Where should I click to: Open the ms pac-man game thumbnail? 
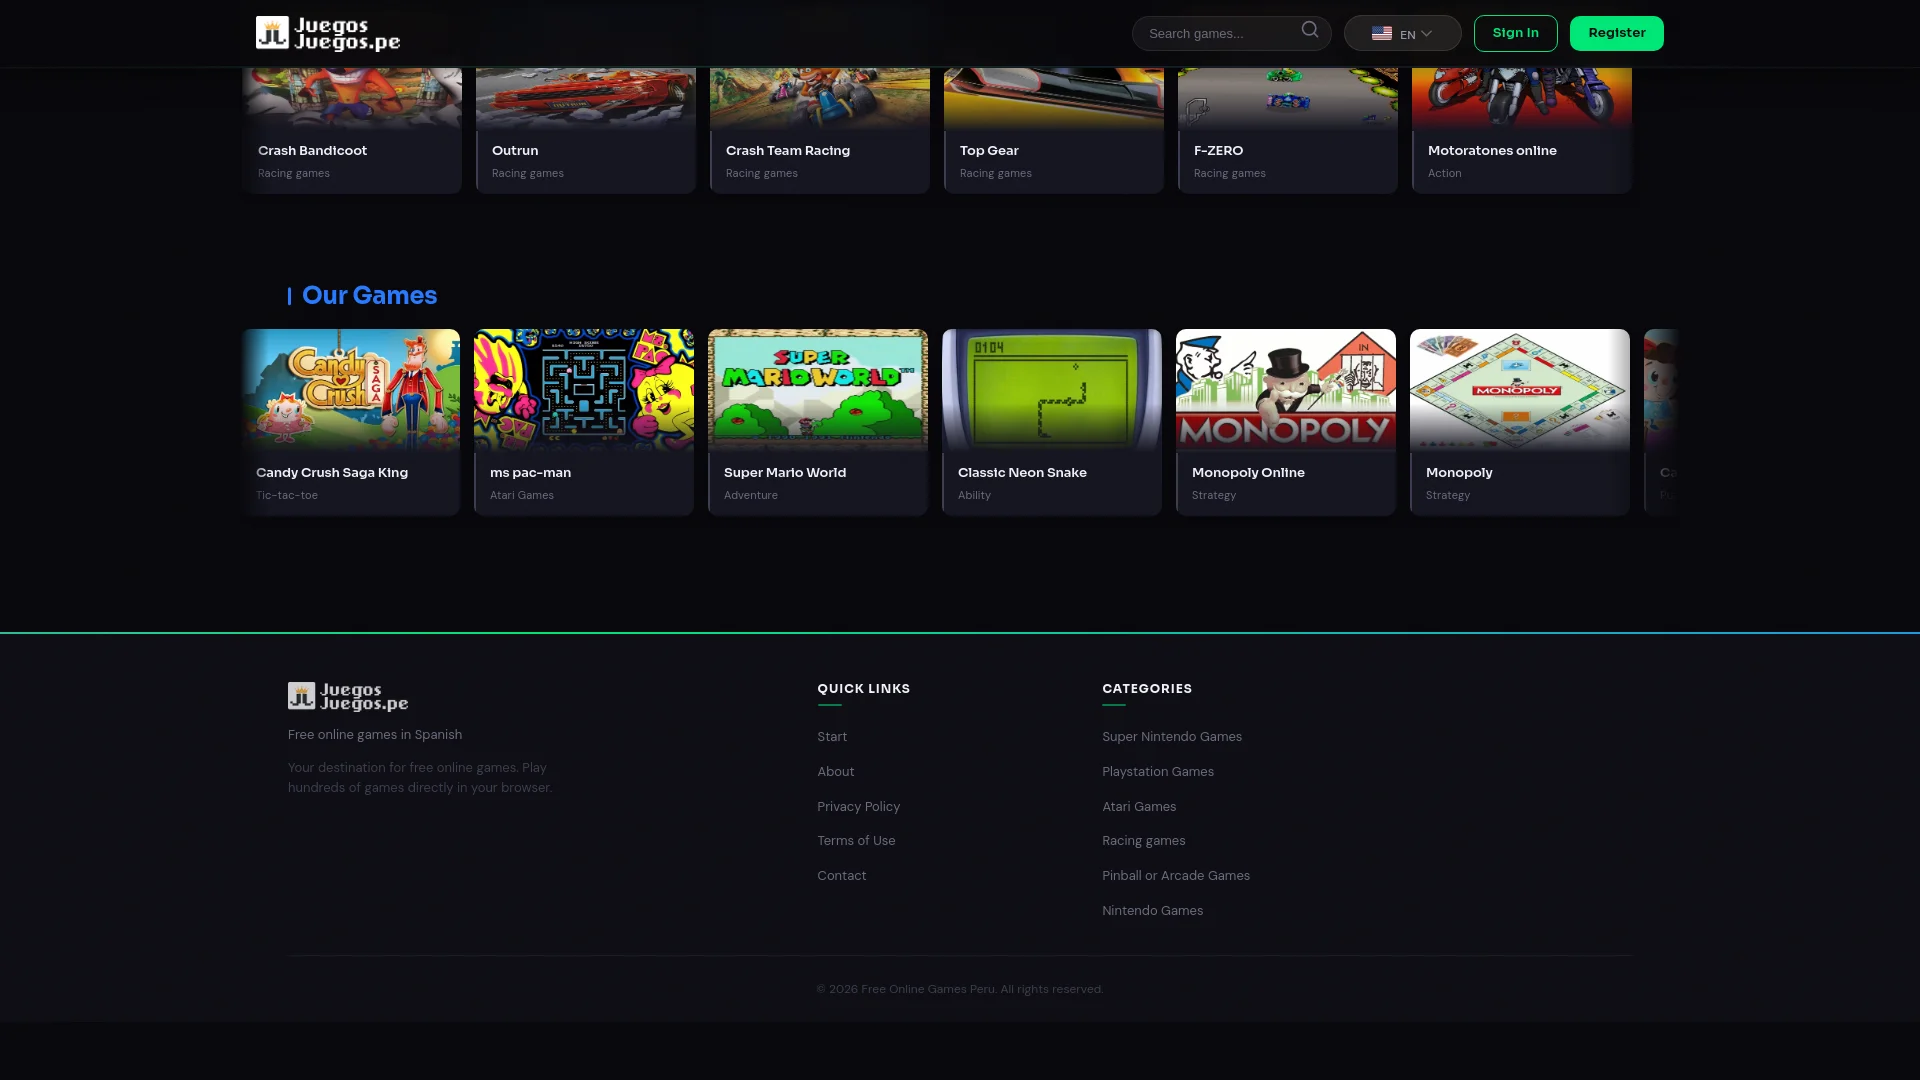pos(584,389)
